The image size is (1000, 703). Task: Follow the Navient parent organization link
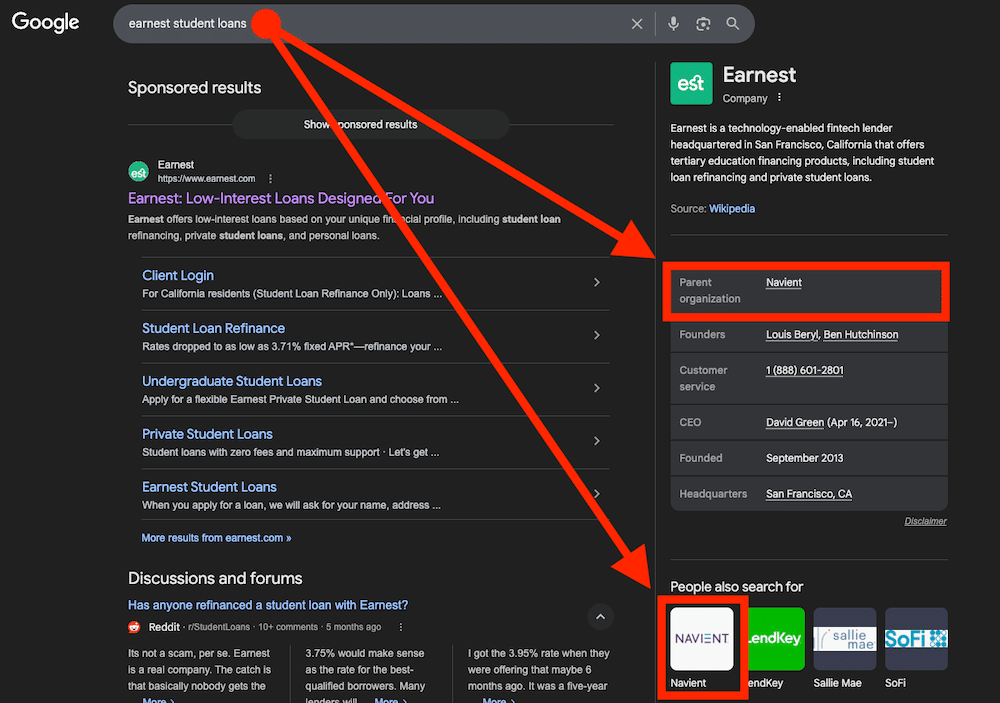[x=783, y=282]
